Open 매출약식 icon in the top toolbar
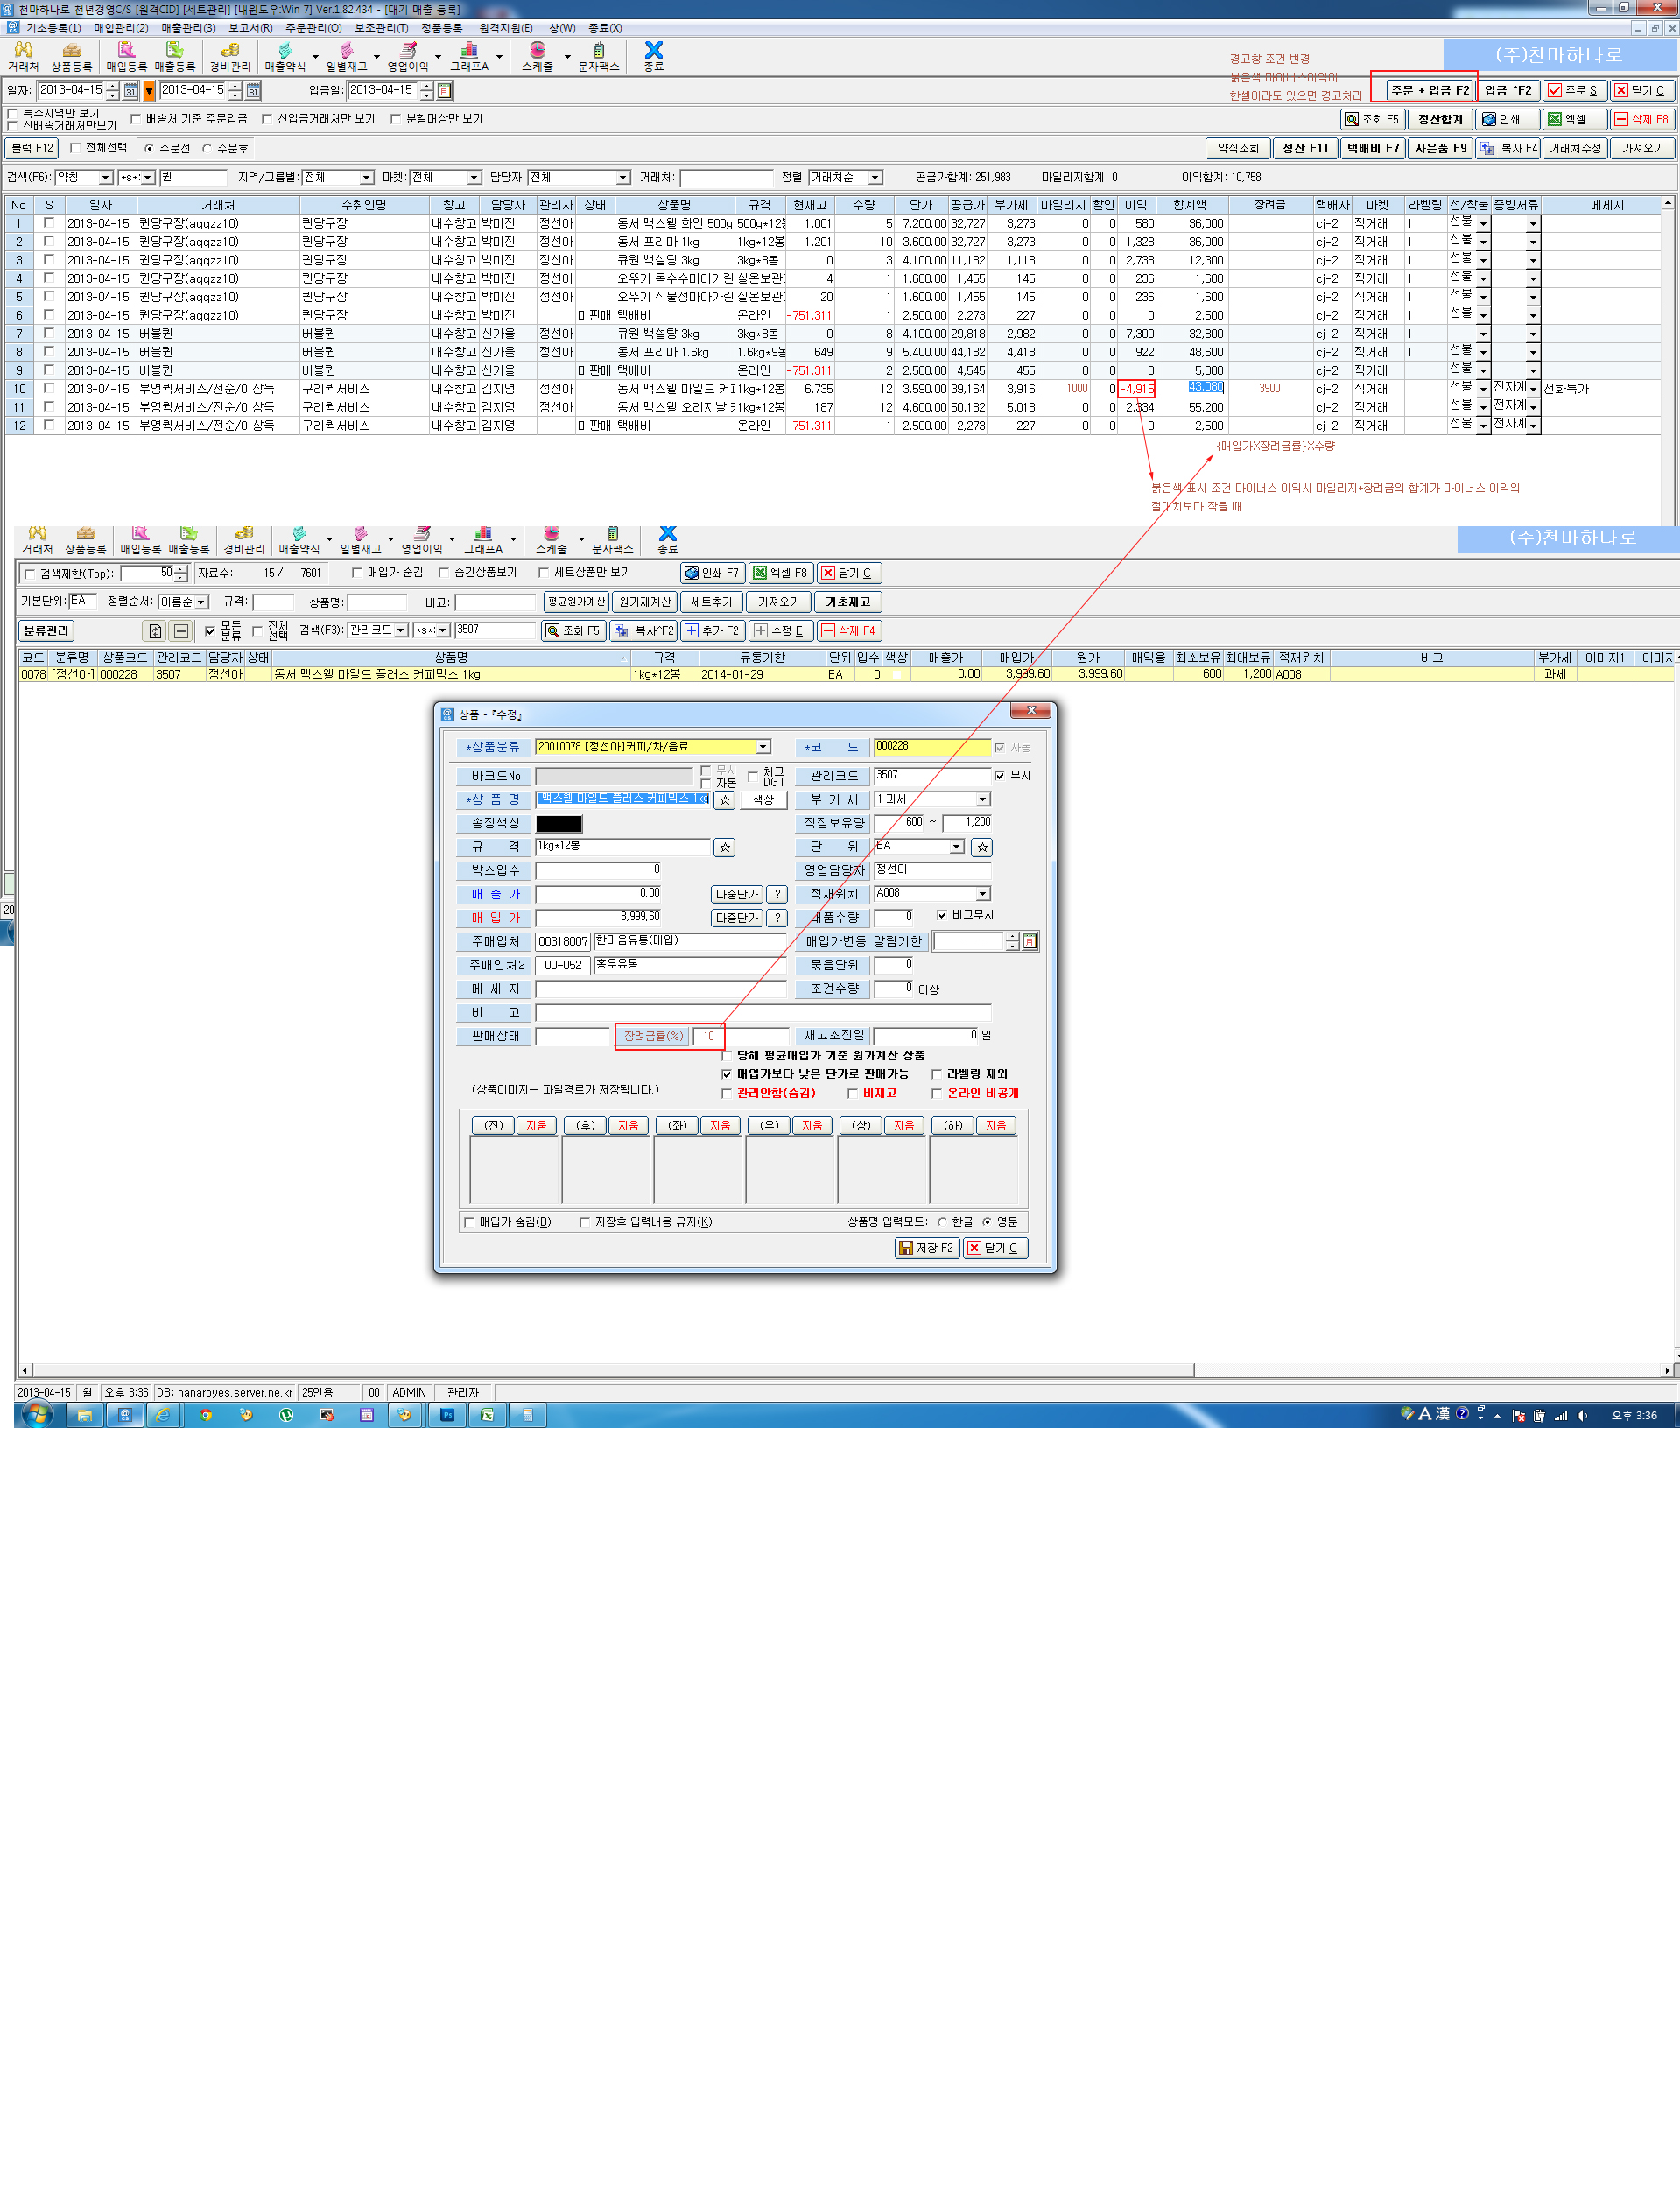 pos(285,56)
